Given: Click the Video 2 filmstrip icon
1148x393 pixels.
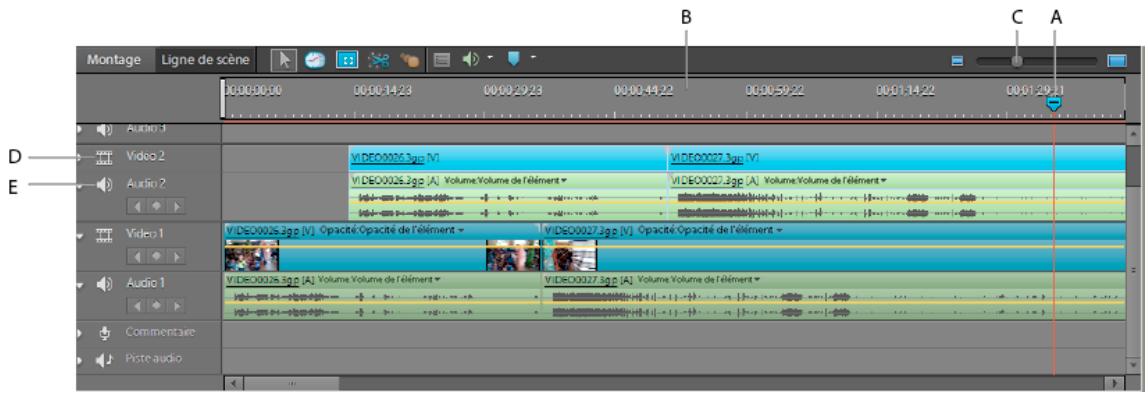Looking at the screenshot, I should 105,157.
